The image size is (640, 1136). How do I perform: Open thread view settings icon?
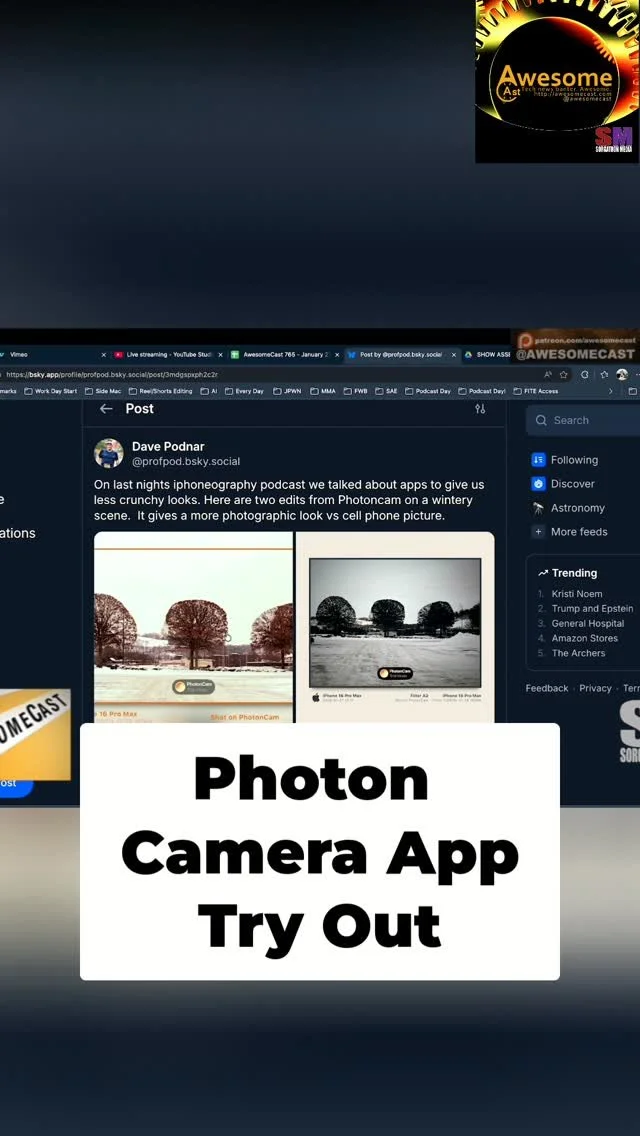pos(480,409)
